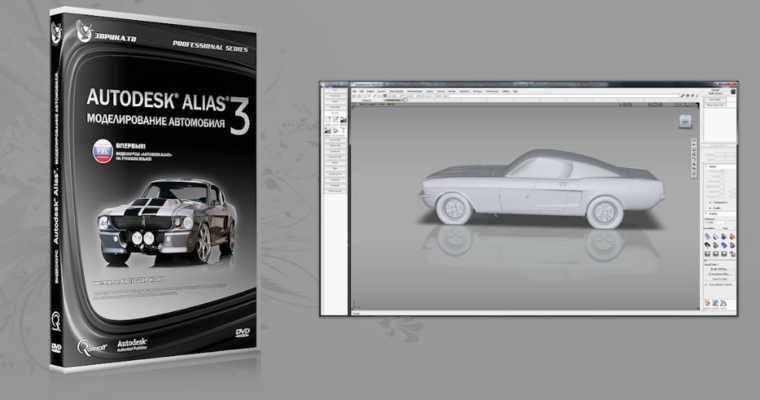760x400 pixels.
Task: Select the middle tool in Curves' second row
Action: (335, 130)
